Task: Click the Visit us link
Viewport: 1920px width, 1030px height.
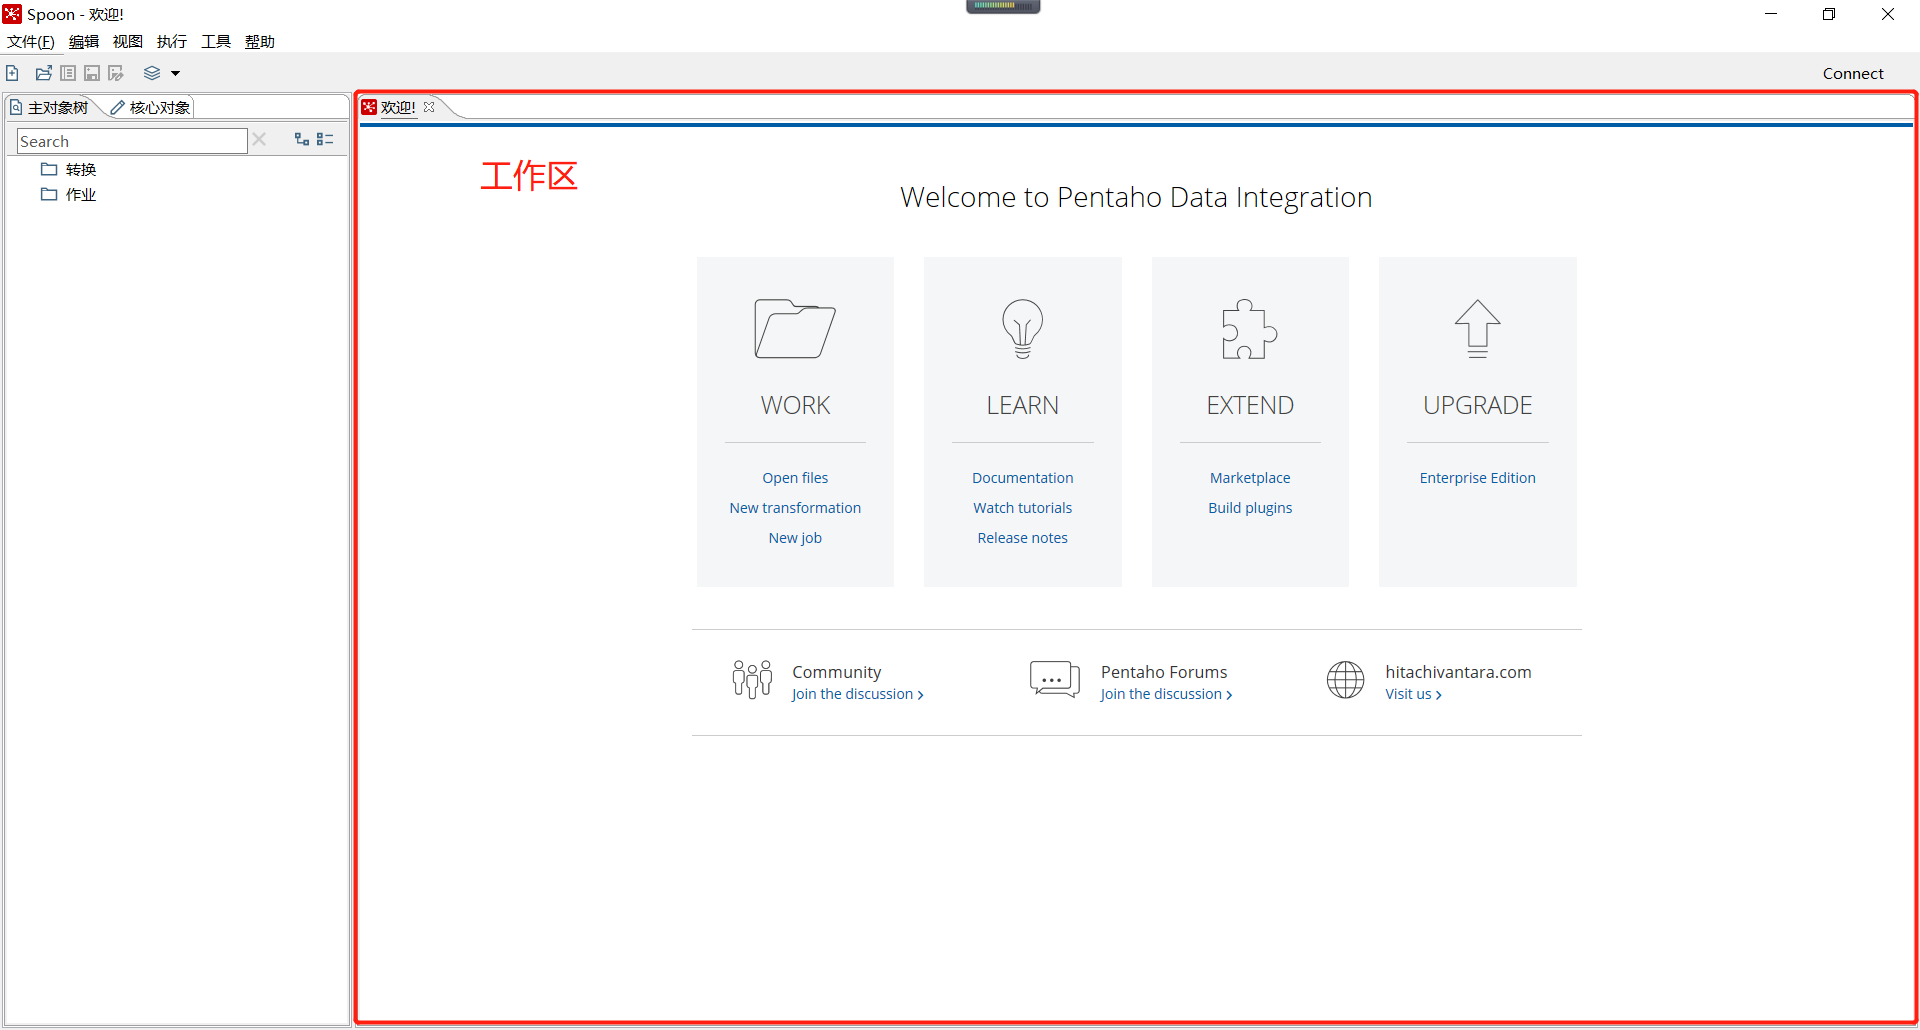Action: pyautogui.click(x=1413, y=694)
